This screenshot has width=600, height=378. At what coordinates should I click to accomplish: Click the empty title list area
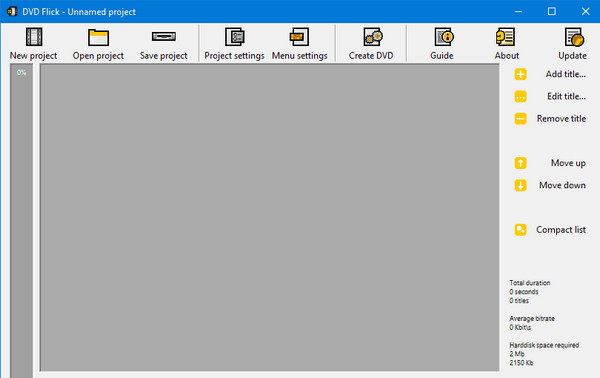pyautogui.click(x=269, y=217)
